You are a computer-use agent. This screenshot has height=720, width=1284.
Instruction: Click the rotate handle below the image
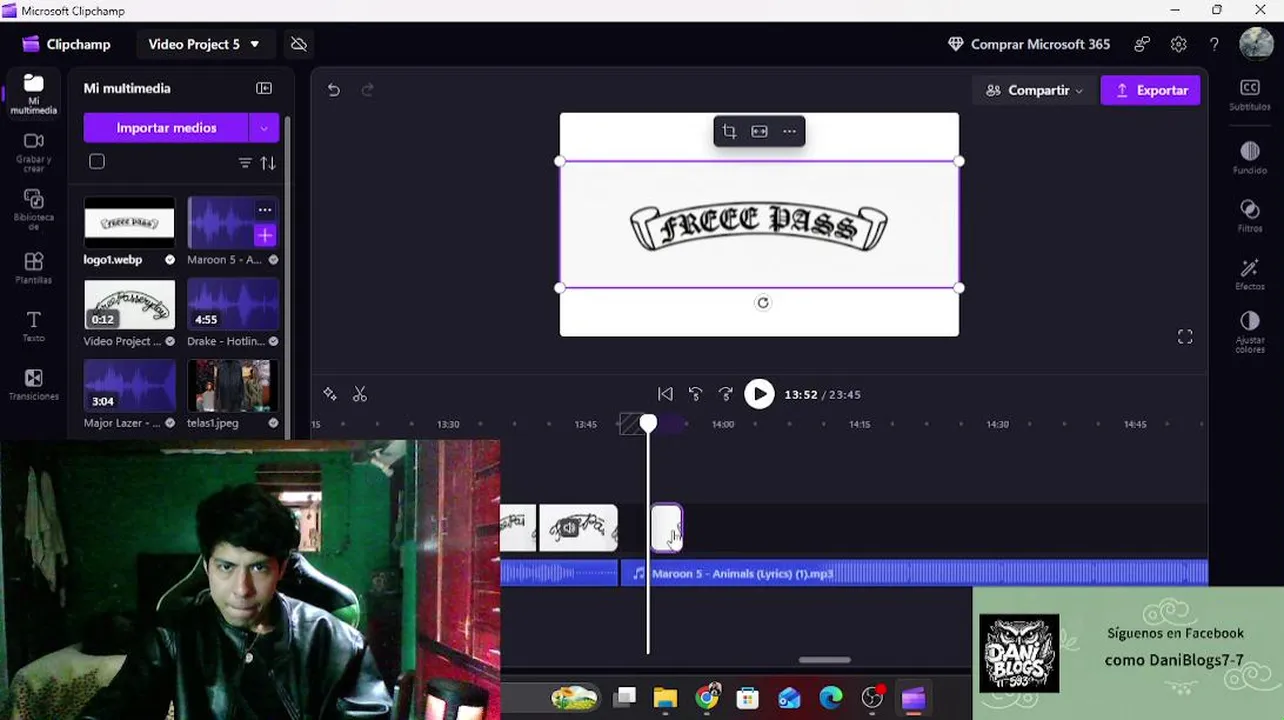pos(763,303)
